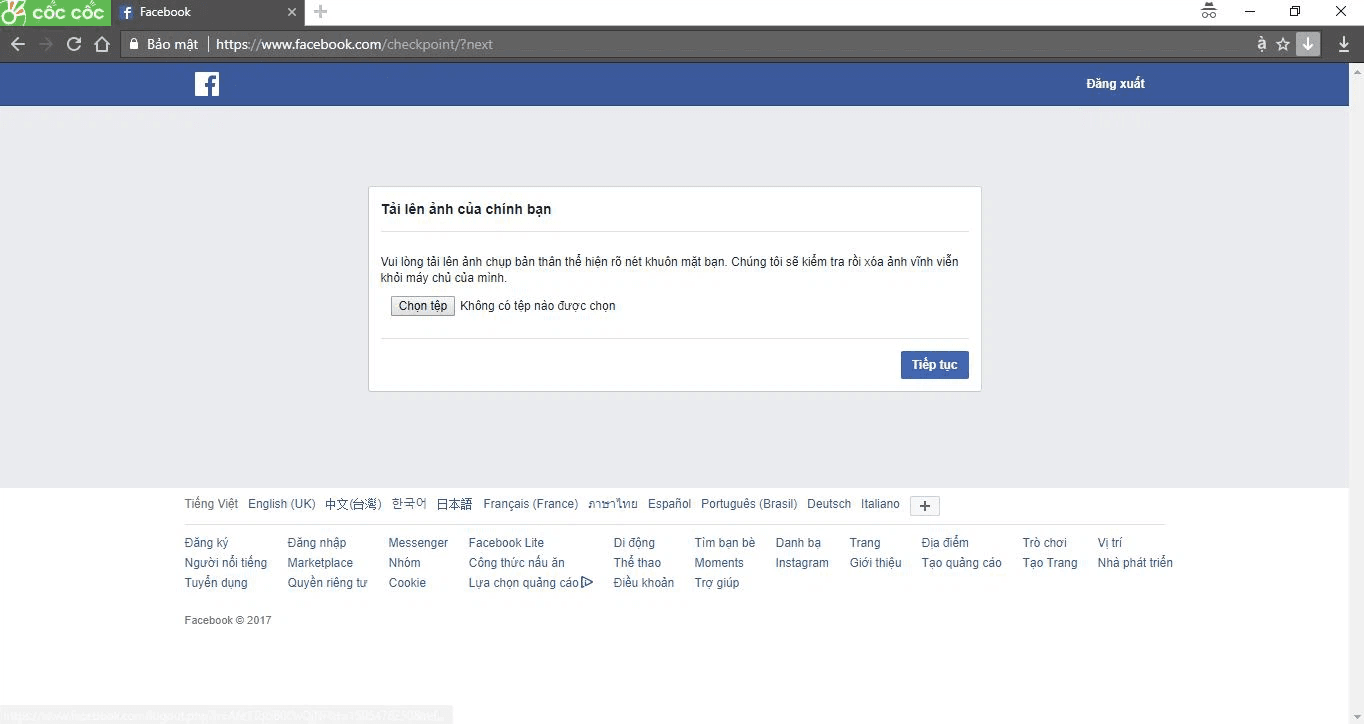
Task: Click Đăng xuất to log out
Action: click(x=1115, y=84)
